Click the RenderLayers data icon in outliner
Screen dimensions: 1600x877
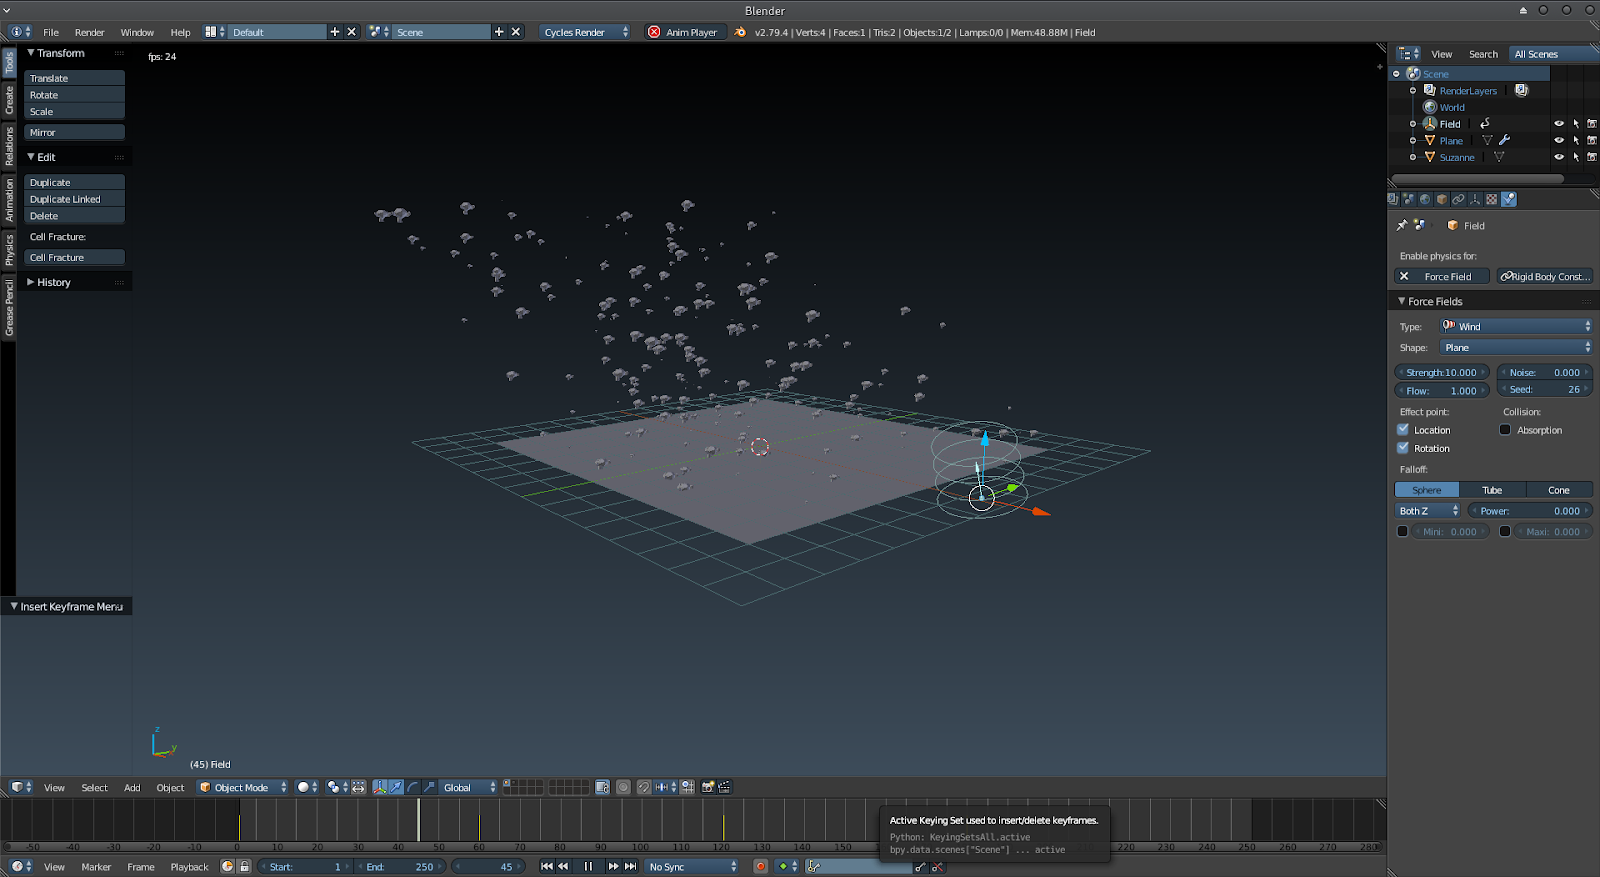pos(1521,90)
